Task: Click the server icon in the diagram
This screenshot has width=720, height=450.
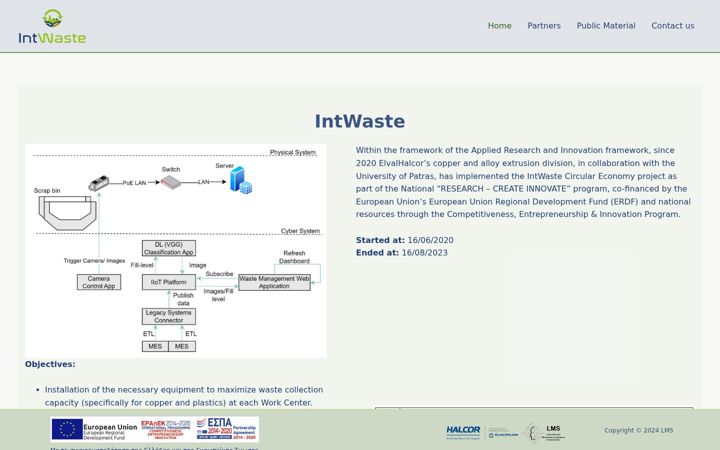Action: point(241,180)
